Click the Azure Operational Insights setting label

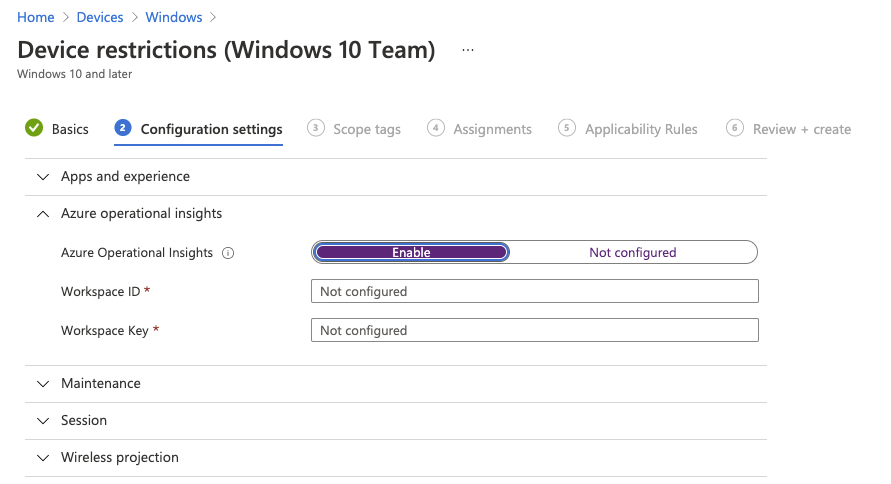pos(137,253)
